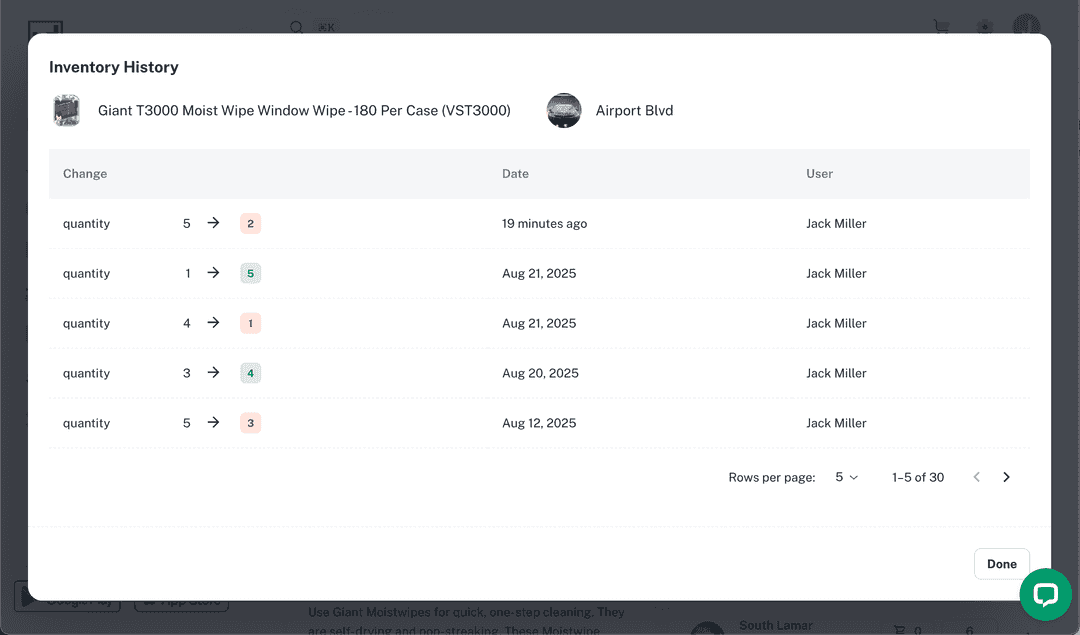Click the Date column header

[x=515, y=174]
